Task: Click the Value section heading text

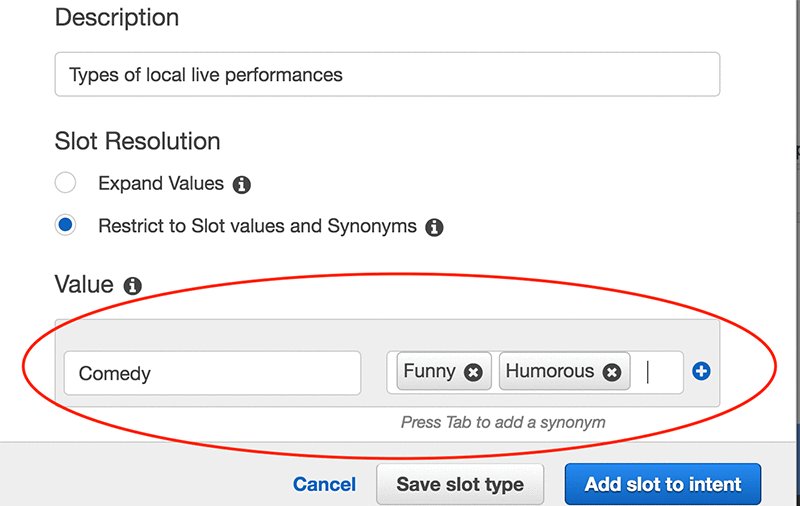Action: 84,285
